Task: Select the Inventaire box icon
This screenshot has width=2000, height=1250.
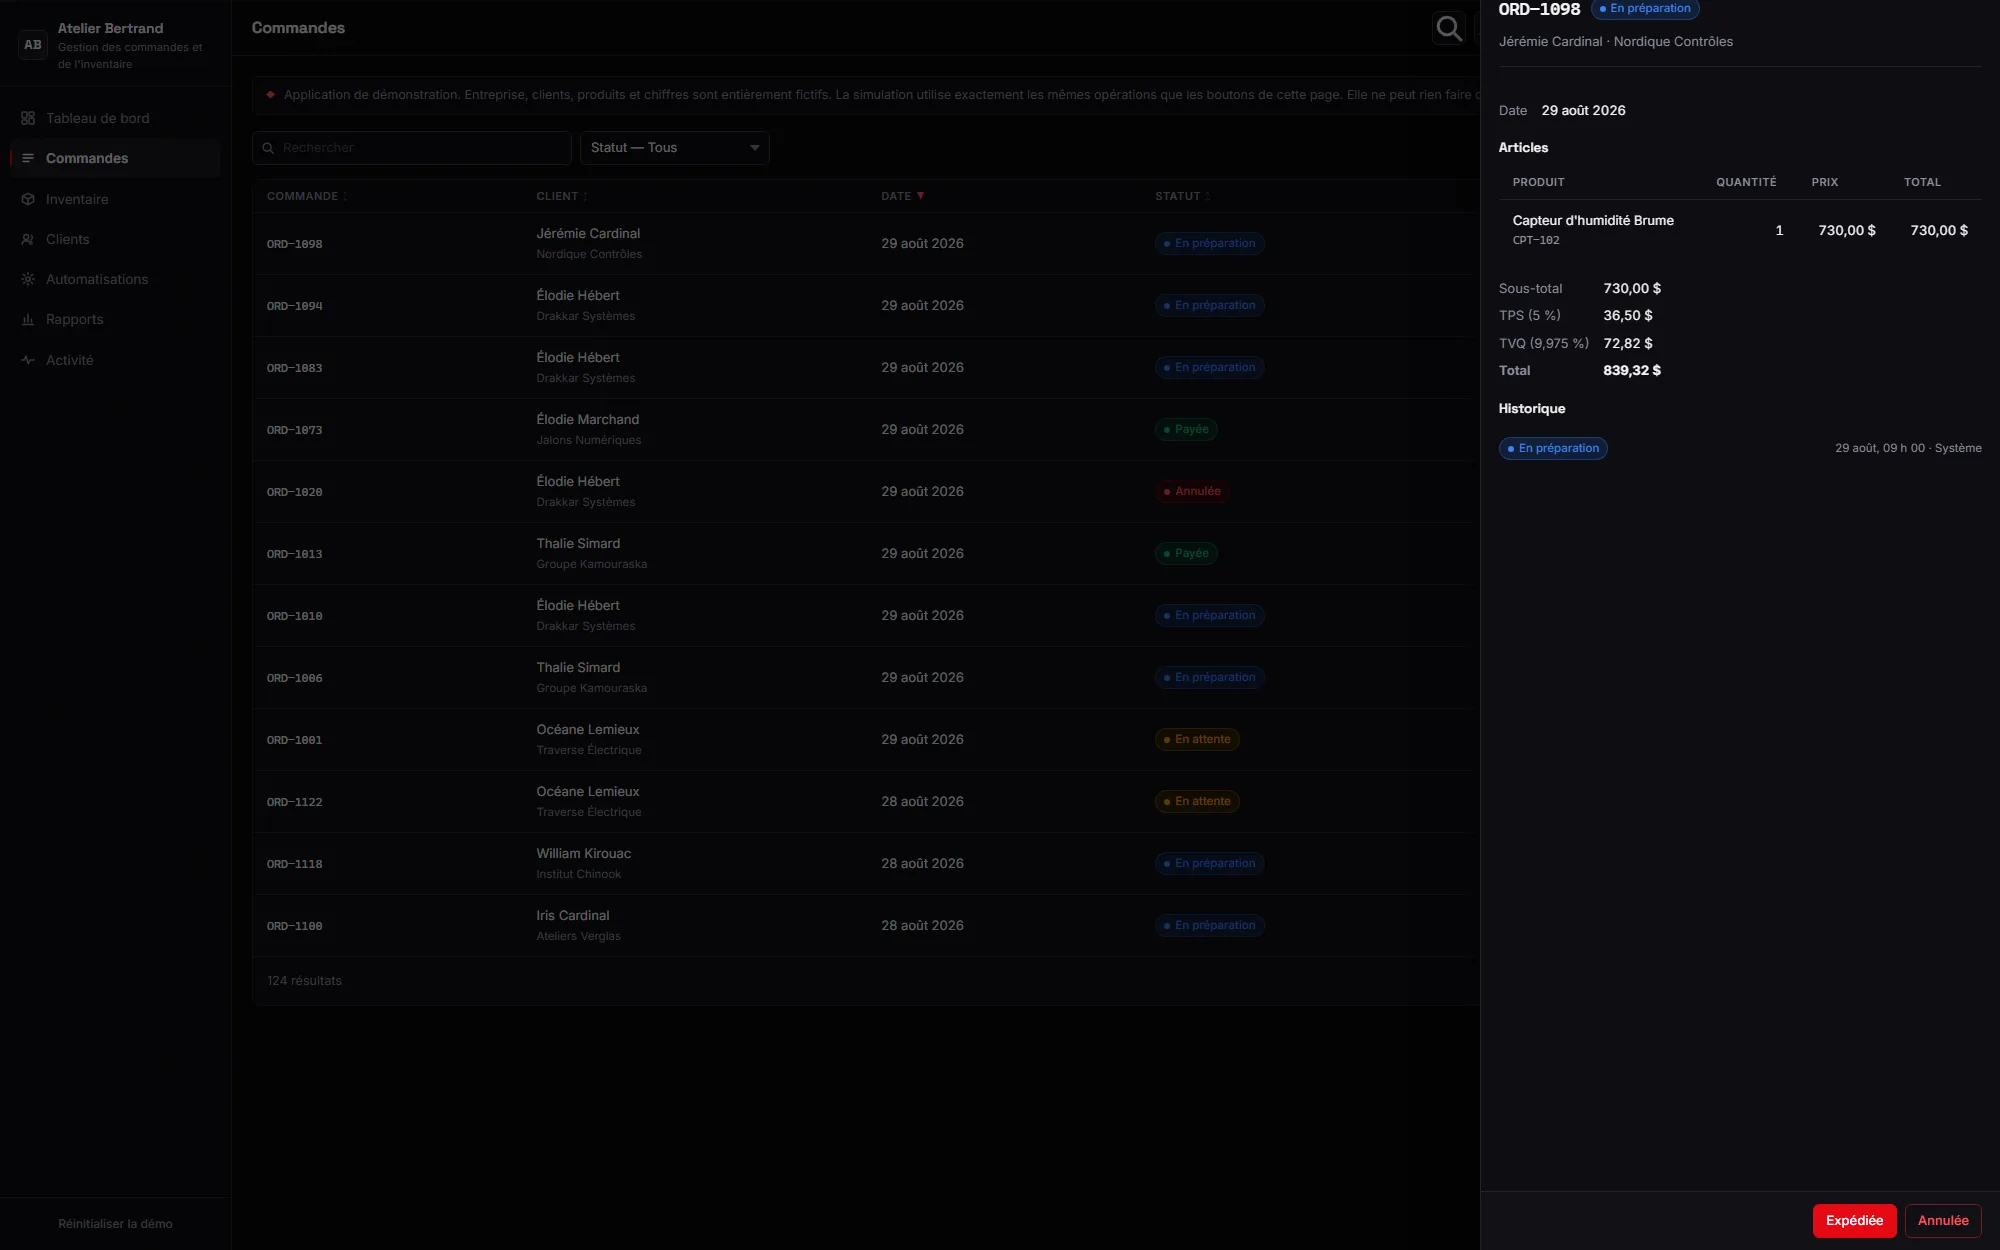Action: 28,199
